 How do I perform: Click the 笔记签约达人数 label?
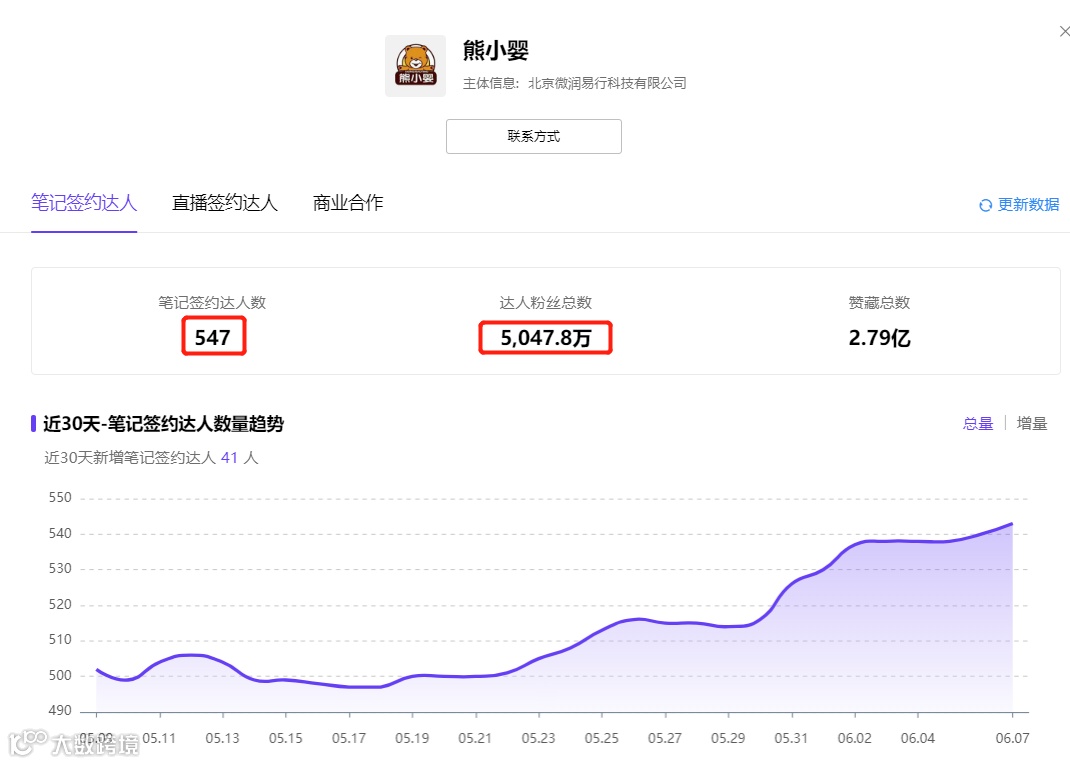(x=212, y=303)
